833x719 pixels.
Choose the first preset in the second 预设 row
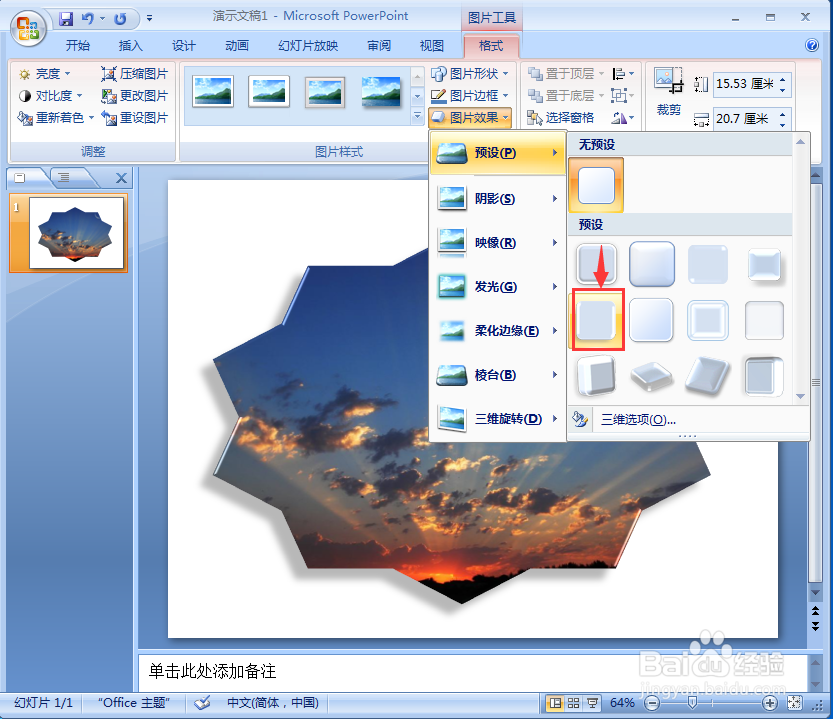597,320
